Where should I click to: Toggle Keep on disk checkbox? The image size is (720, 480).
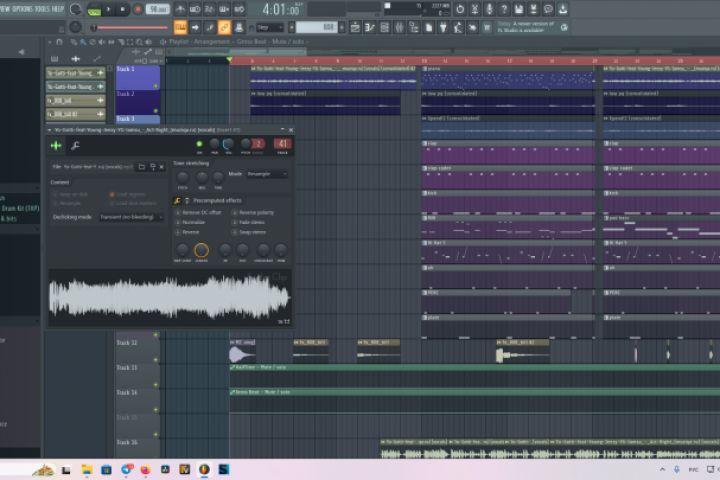tap(55, 194)
